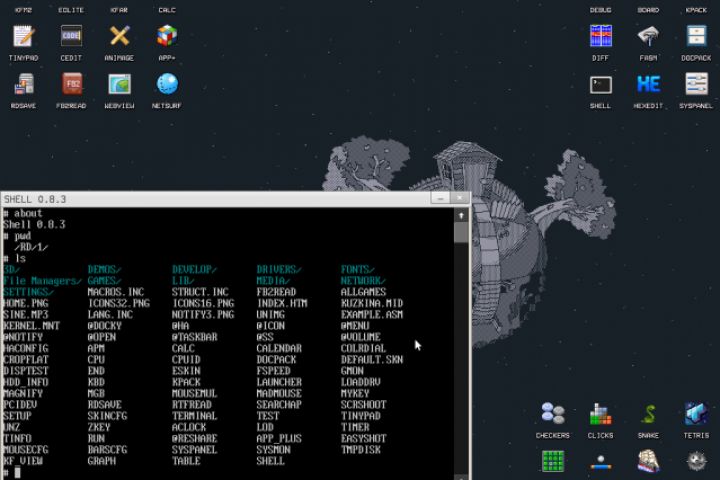Open the ball and paddle game icon
This screenshot has height=480, width=720.
pyautogui.click(x=601, y=462)
